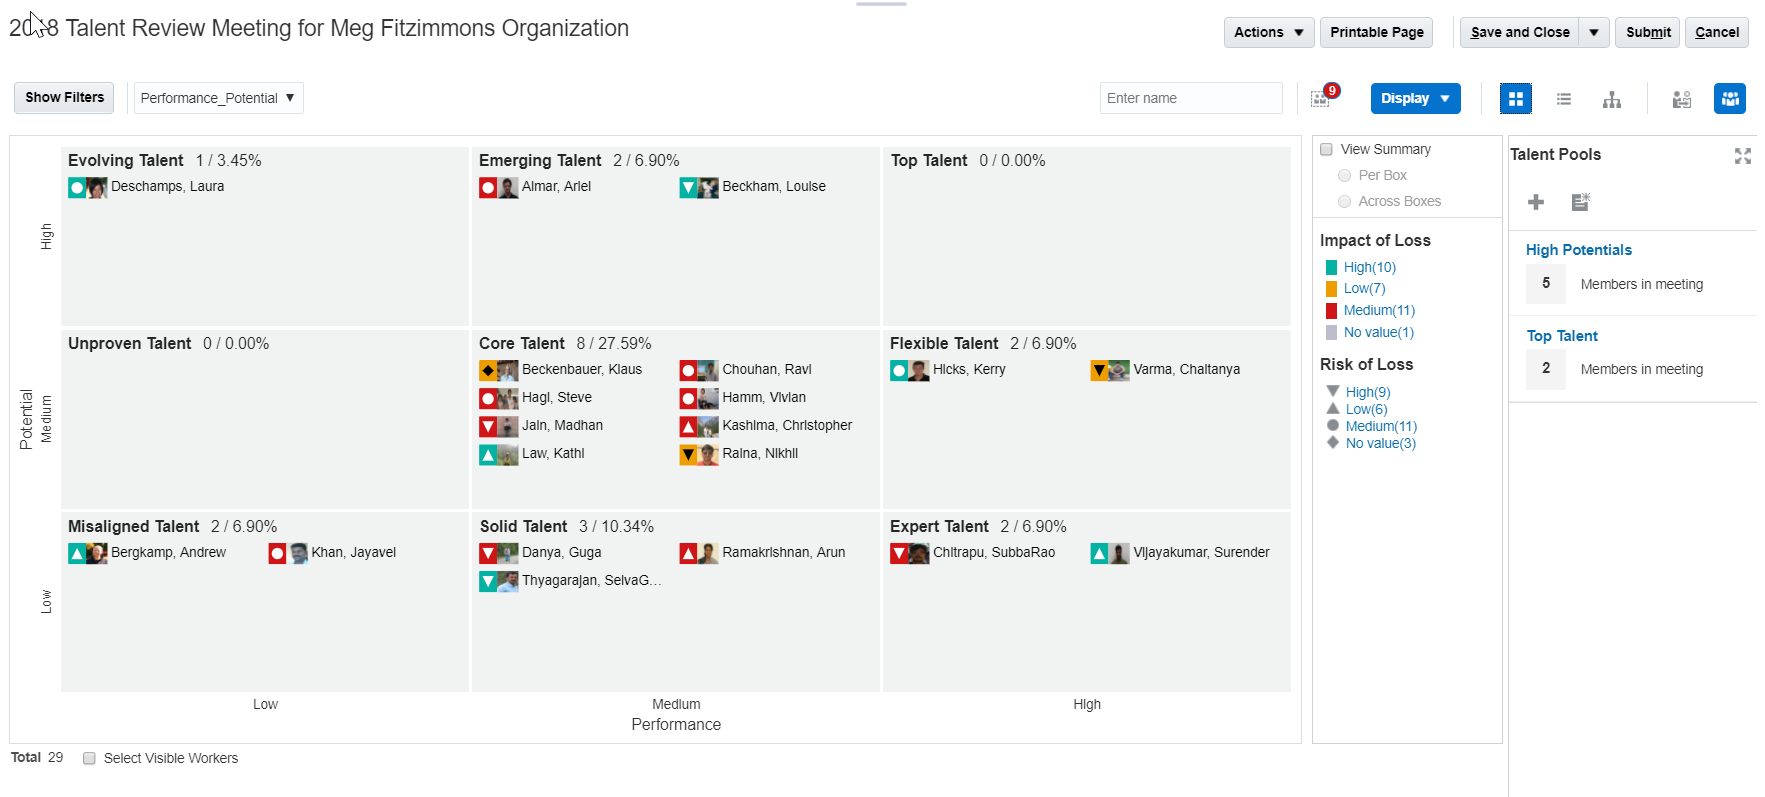1765x797 pixels.
Task: Click the Printable Page button
Action: tap(1376, 32)
